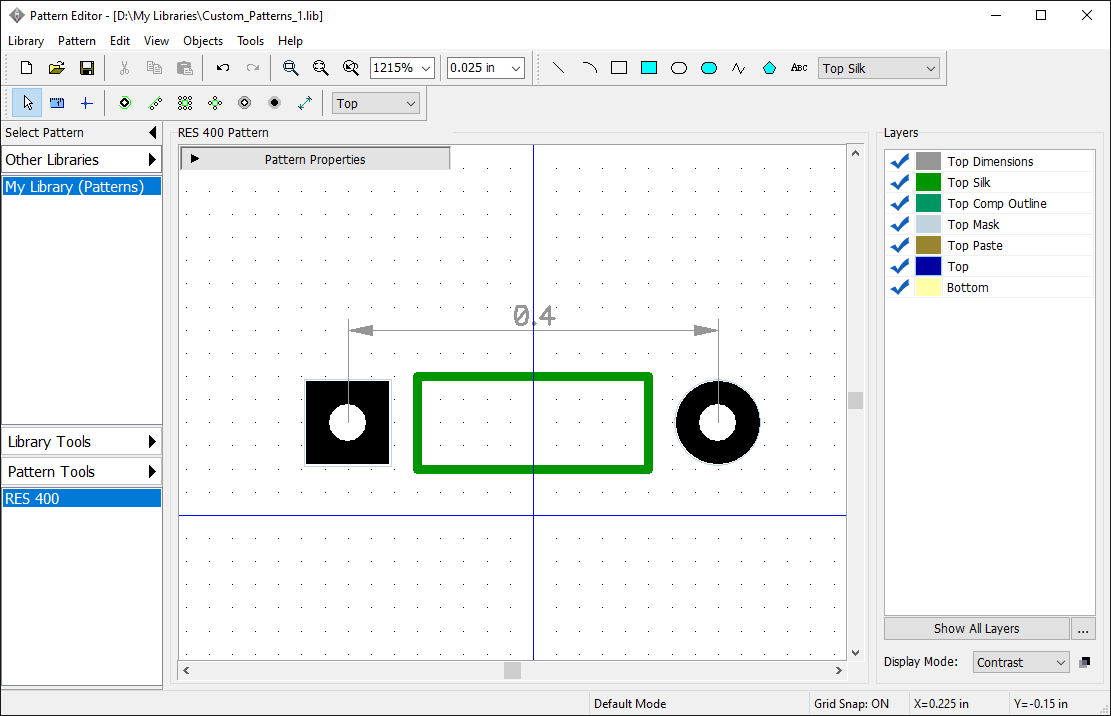The image size is (1111, 716).
Task: Select the empty Rectangle tool
Action: [x=619, y=68]
